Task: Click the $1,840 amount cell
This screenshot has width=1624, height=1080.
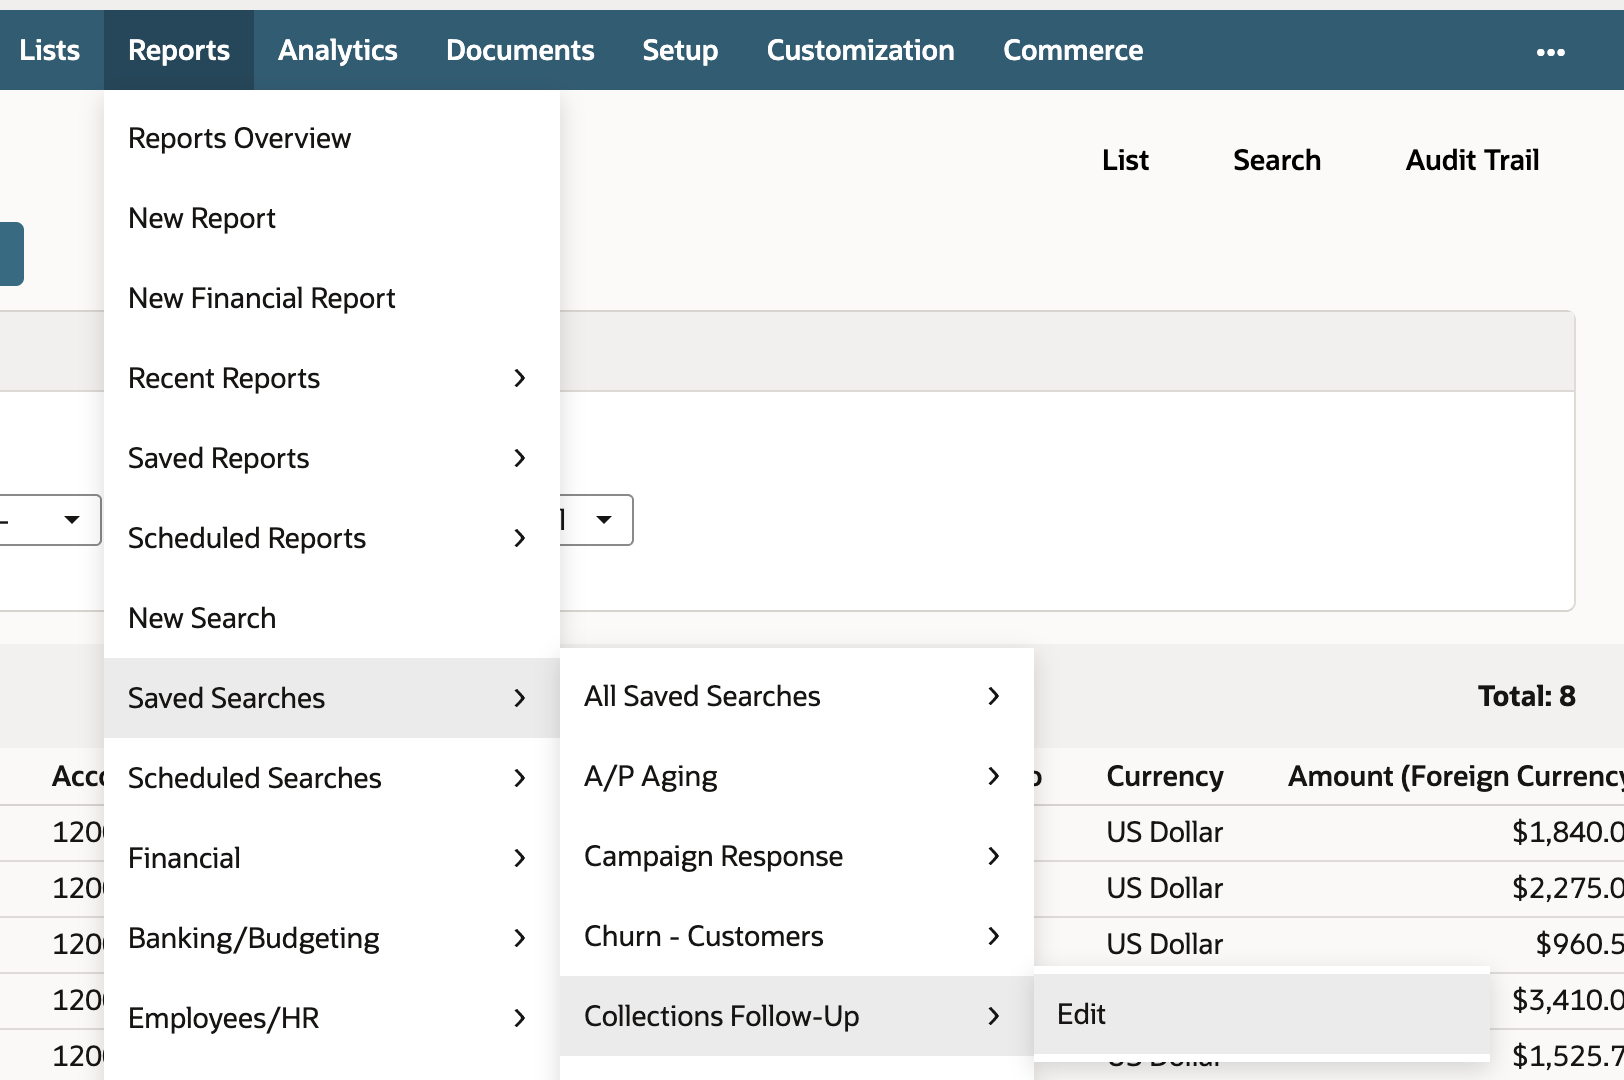Action: coord(1567,832)
